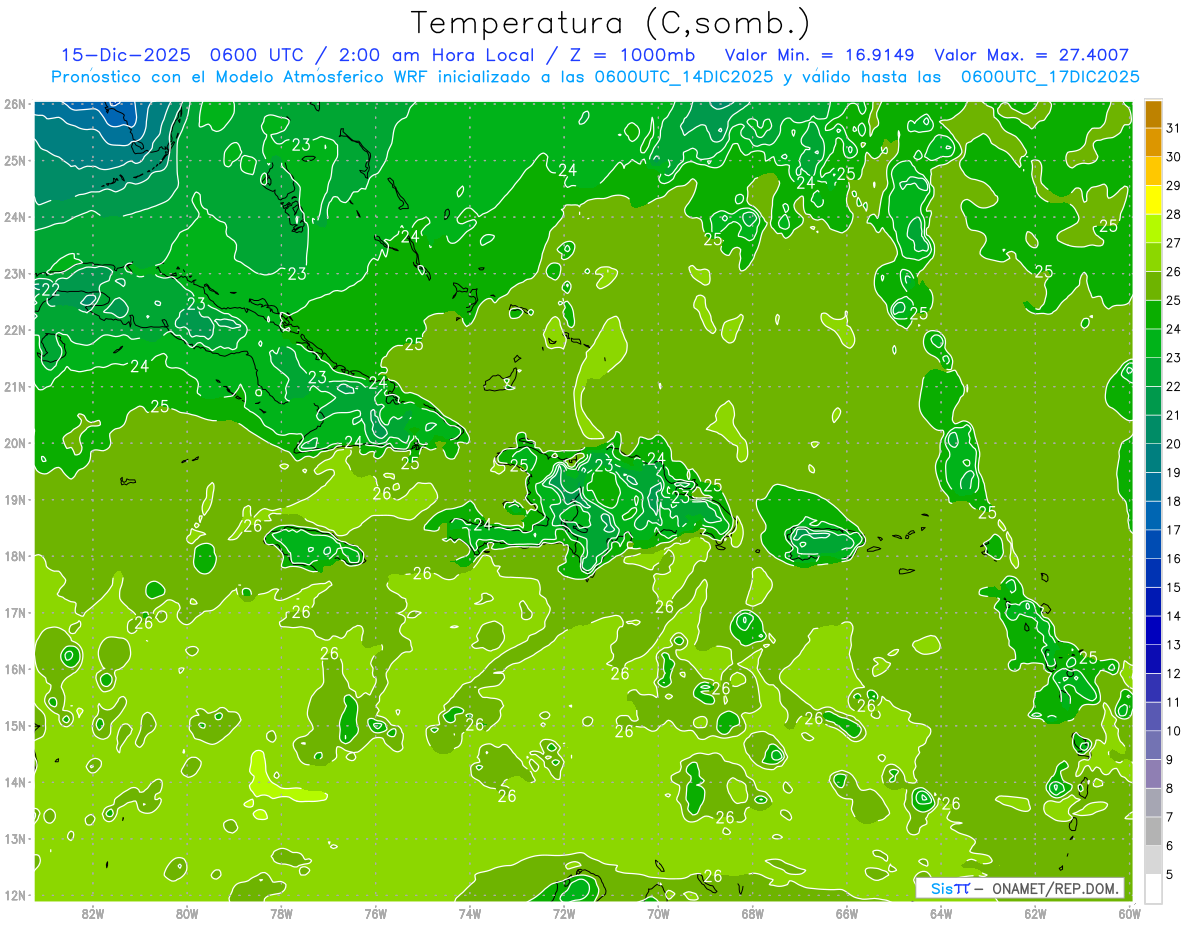Click the "26N" latitude axis label
The height and width of the screenshot is (927, 1200).
[15, 104]
